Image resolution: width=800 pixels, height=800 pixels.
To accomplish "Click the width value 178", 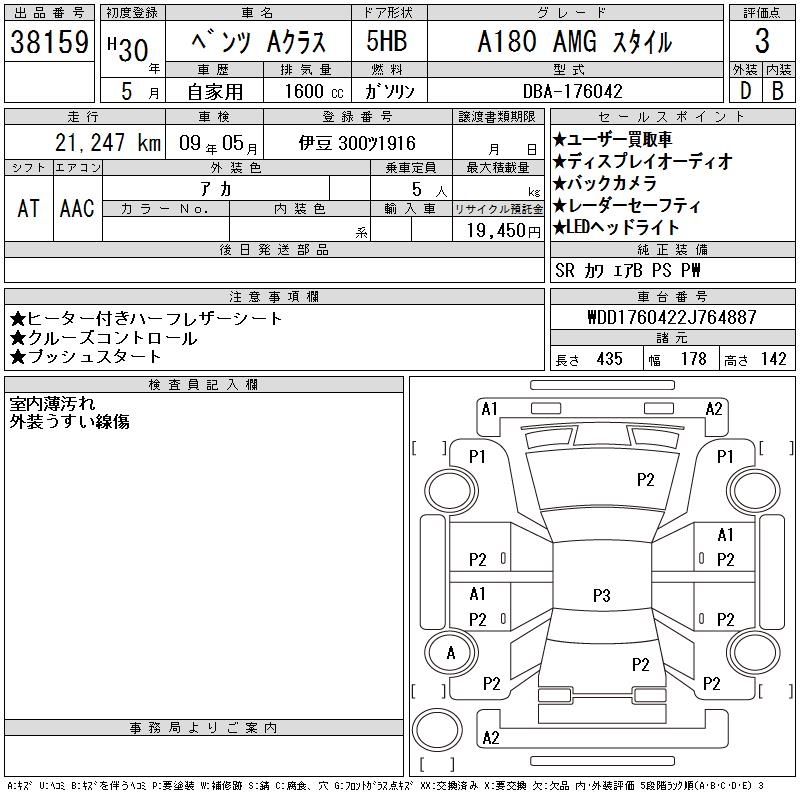I will 693,359.
